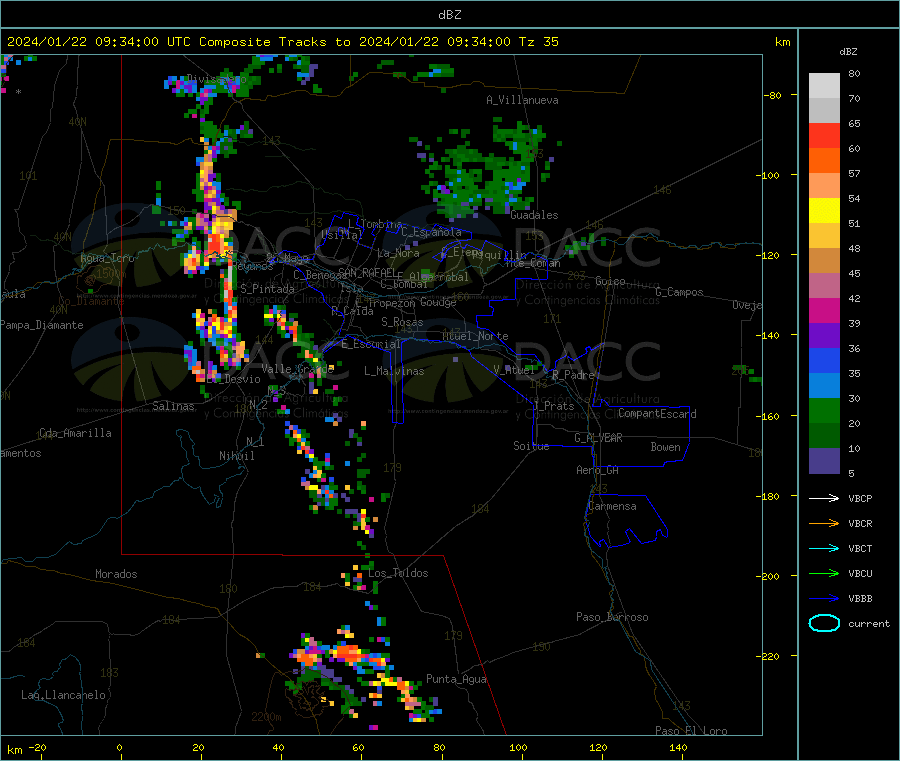Click the Bowen location label
The image size is (900, 761).
665,447
